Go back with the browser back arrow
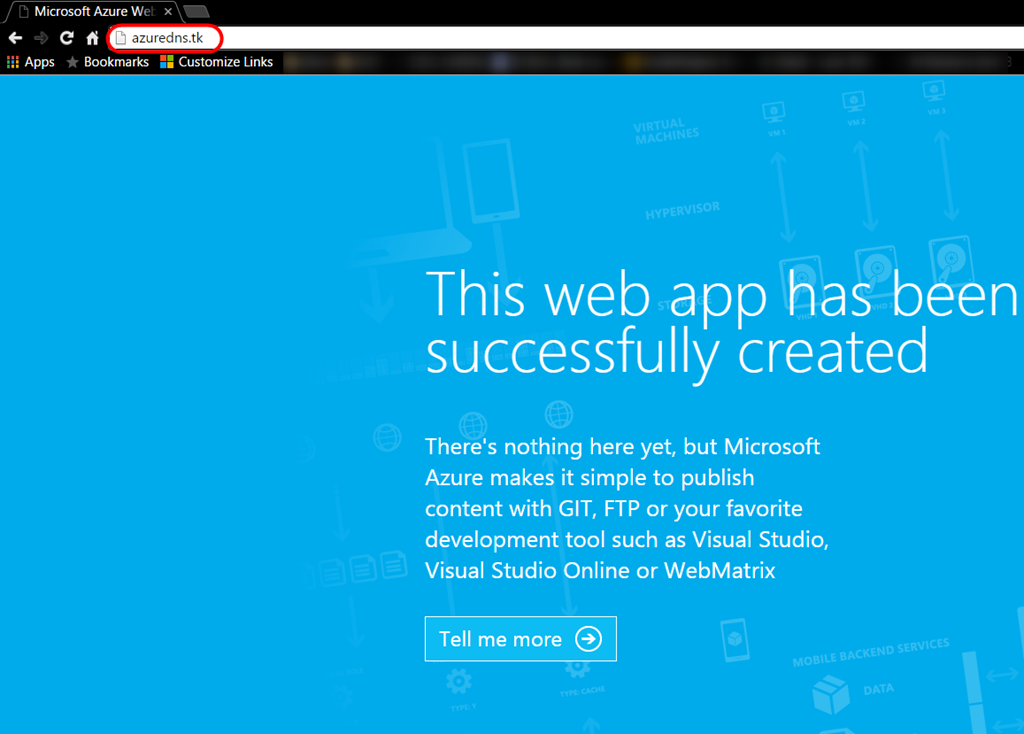 coord(15,38)
